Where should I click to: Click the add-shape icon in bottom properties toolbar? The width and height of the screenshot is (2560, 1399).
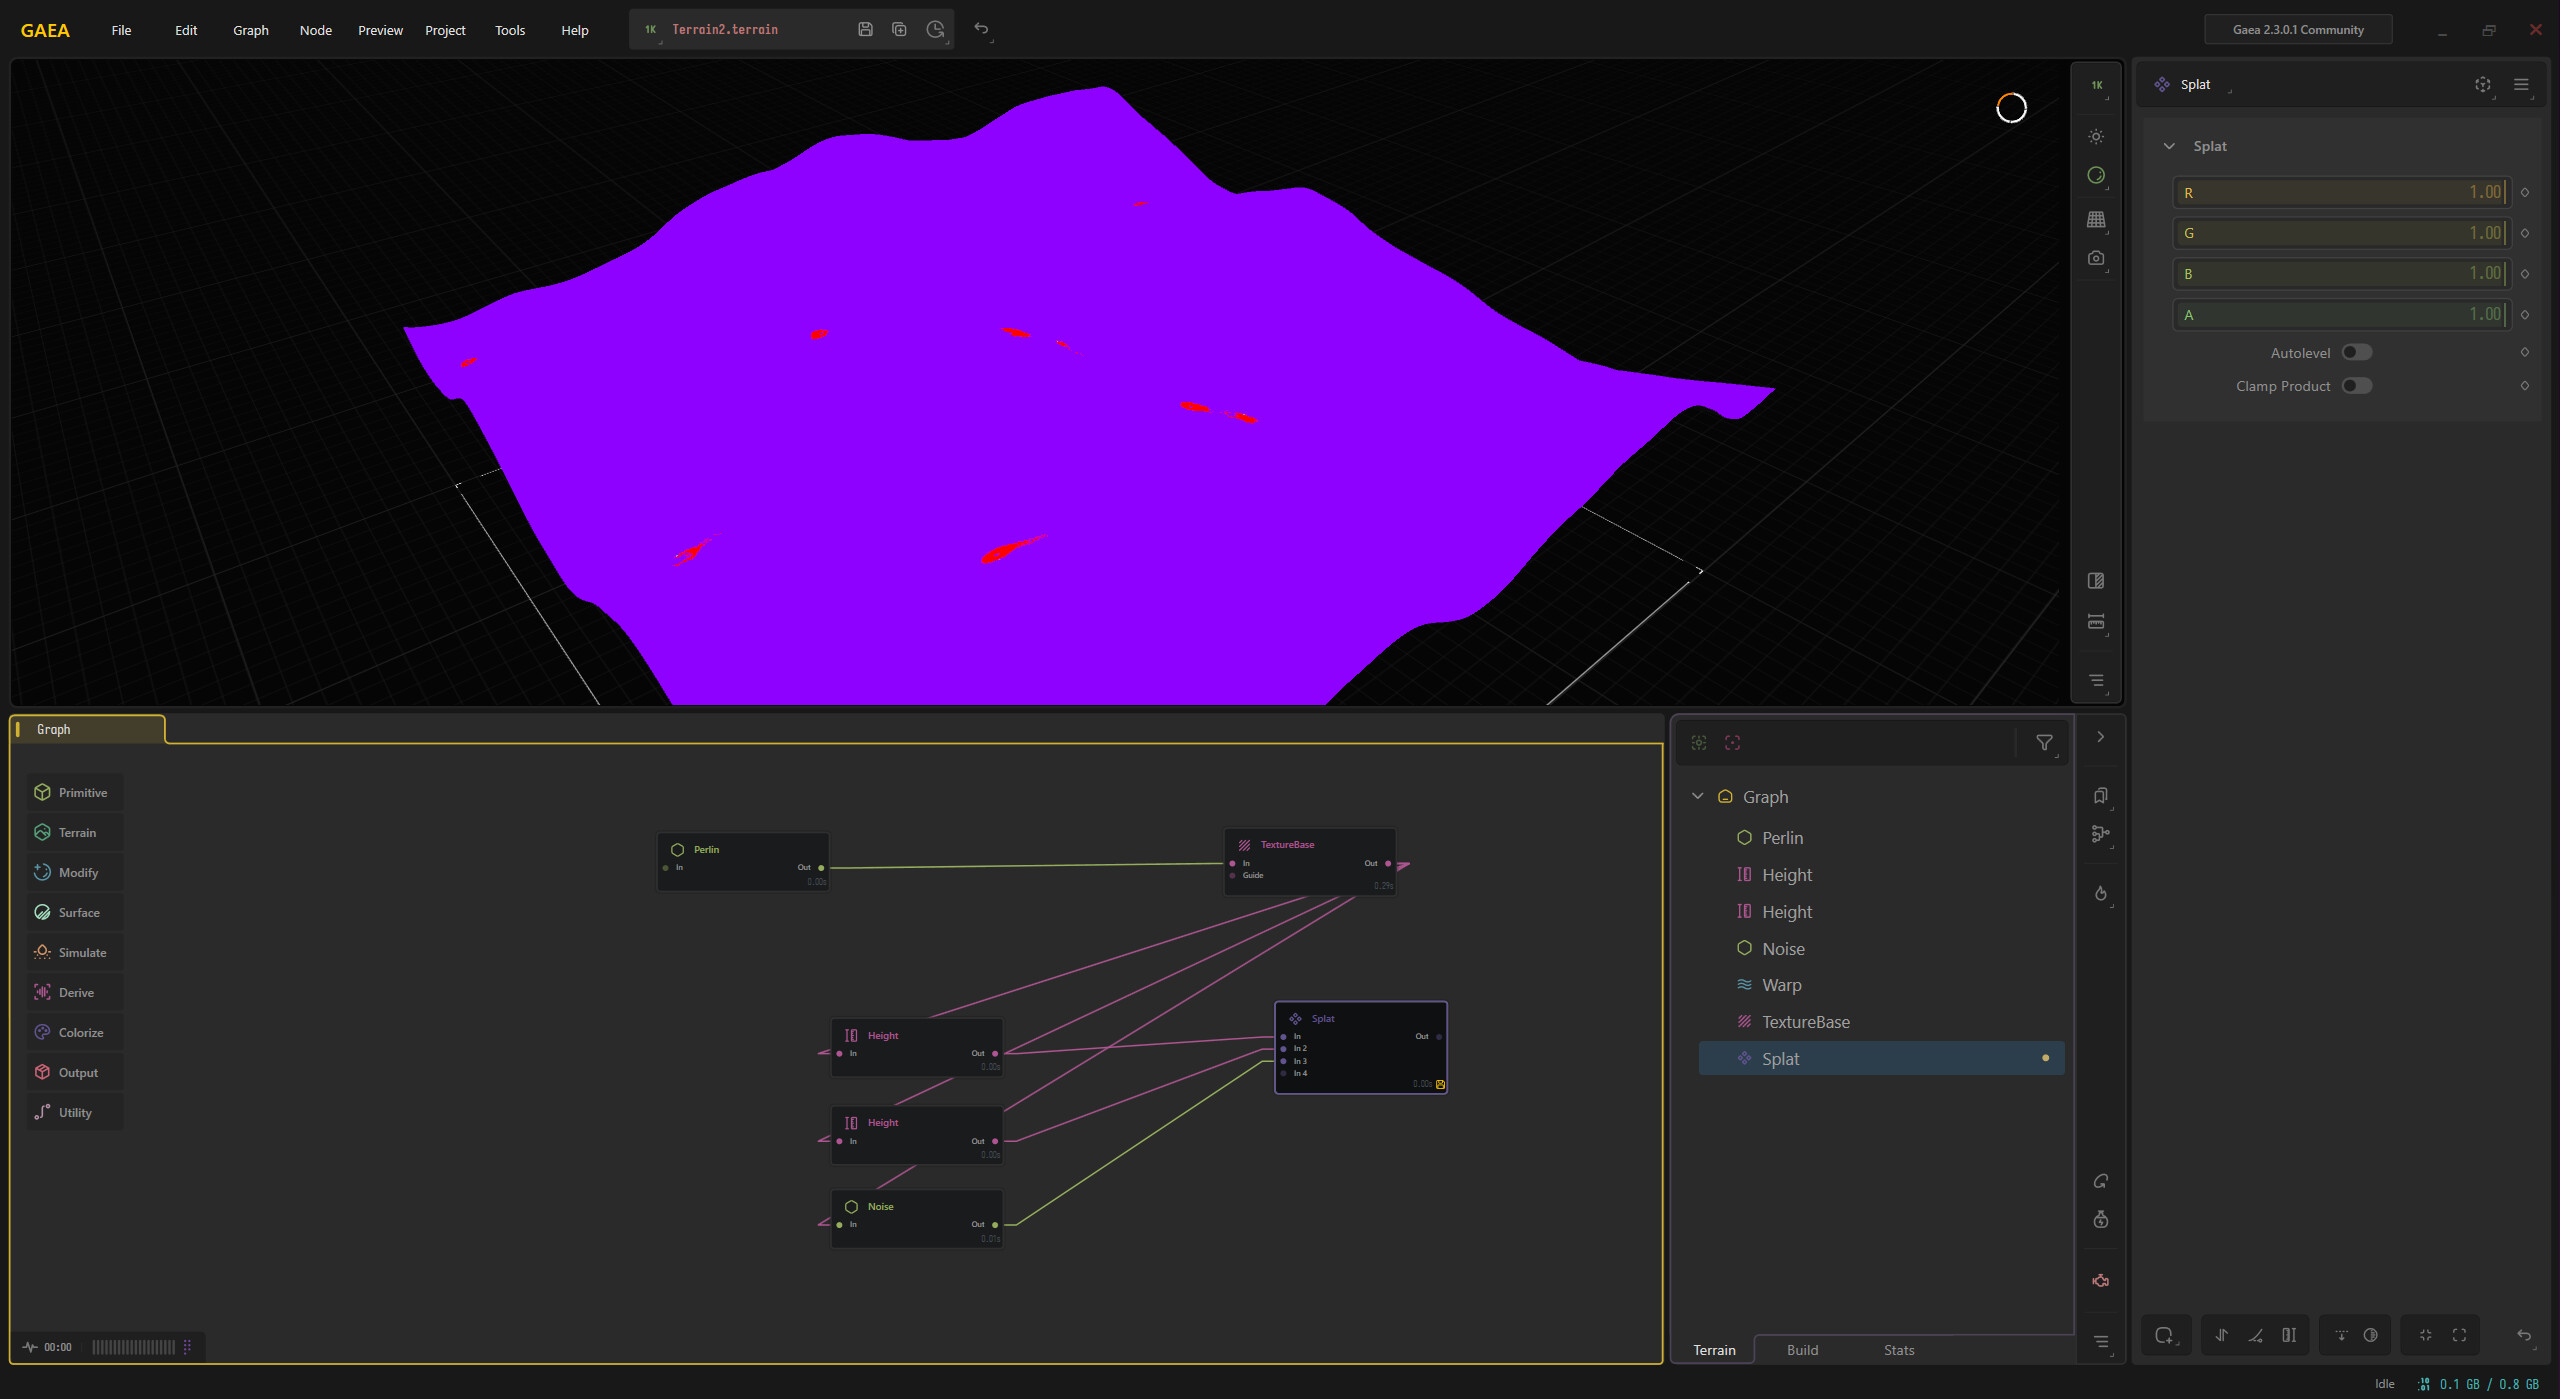point(2165,1336)
